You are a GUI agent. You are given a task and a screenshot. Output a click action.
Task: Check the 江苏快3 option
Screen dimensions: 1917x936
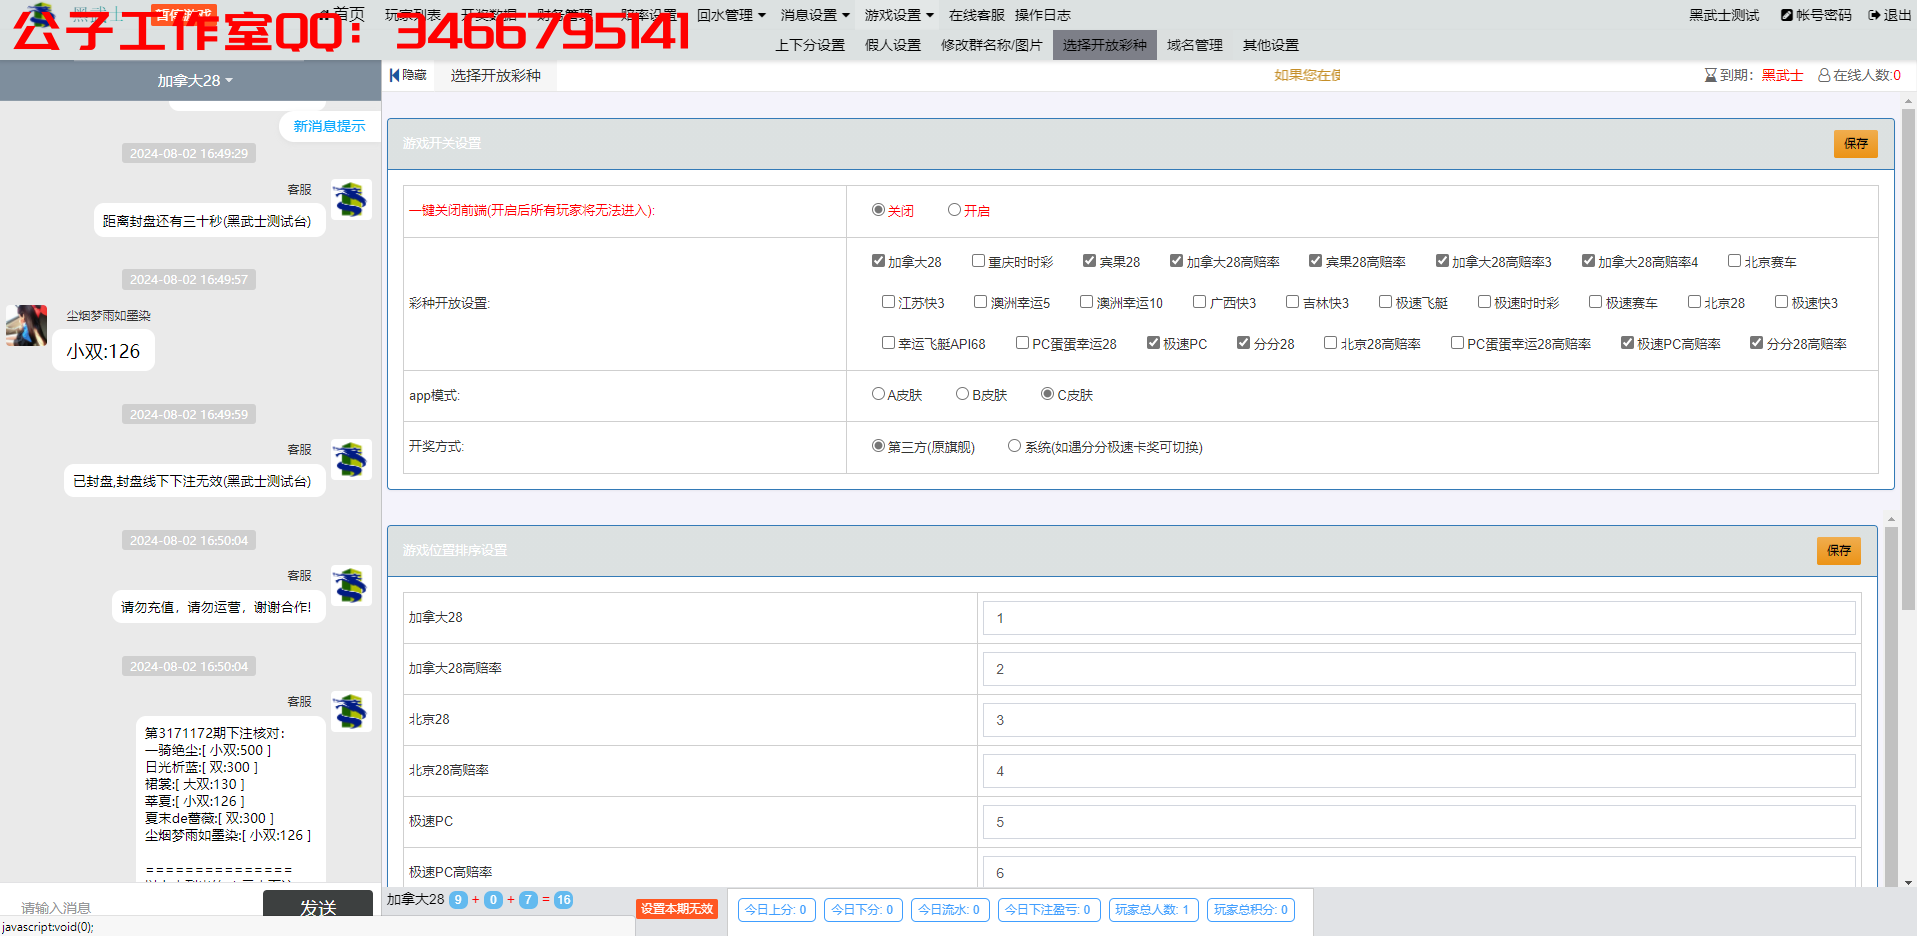click(888, 302)
